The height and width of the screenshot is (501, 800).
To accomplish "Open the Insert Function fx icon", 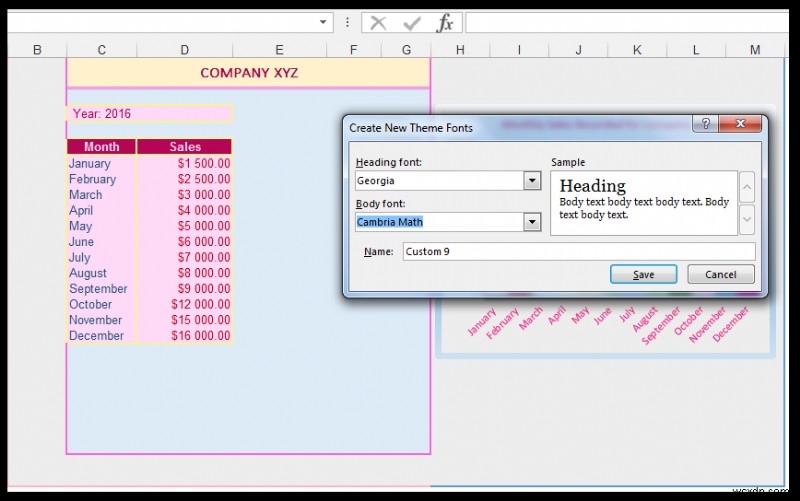I will (x=444, y=23).
